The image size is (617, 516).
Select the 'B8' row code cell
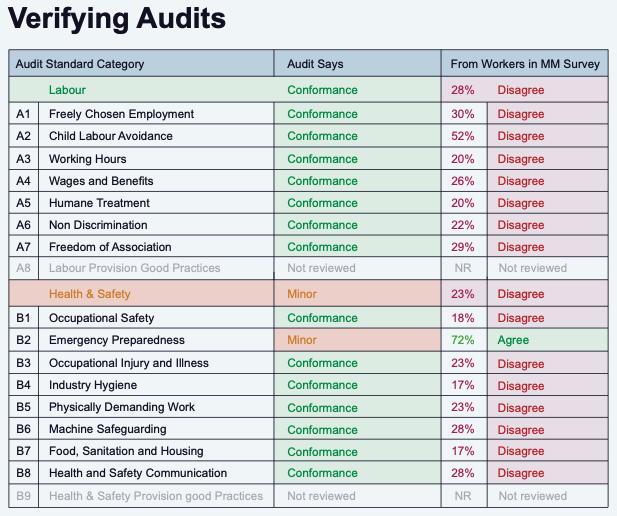click(24, 473)
